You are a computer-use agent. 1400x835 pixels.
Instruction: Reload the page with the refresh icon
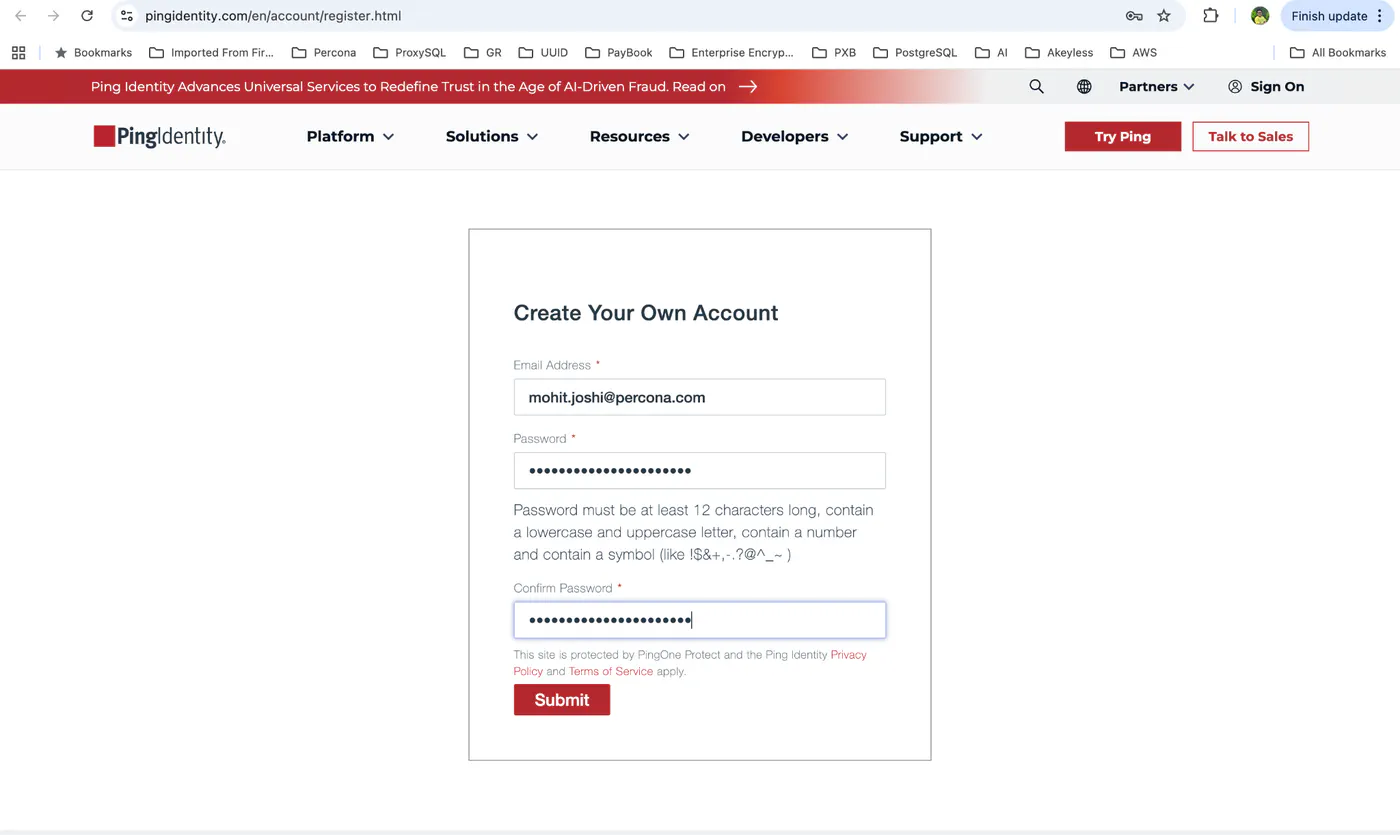(87, 16)
